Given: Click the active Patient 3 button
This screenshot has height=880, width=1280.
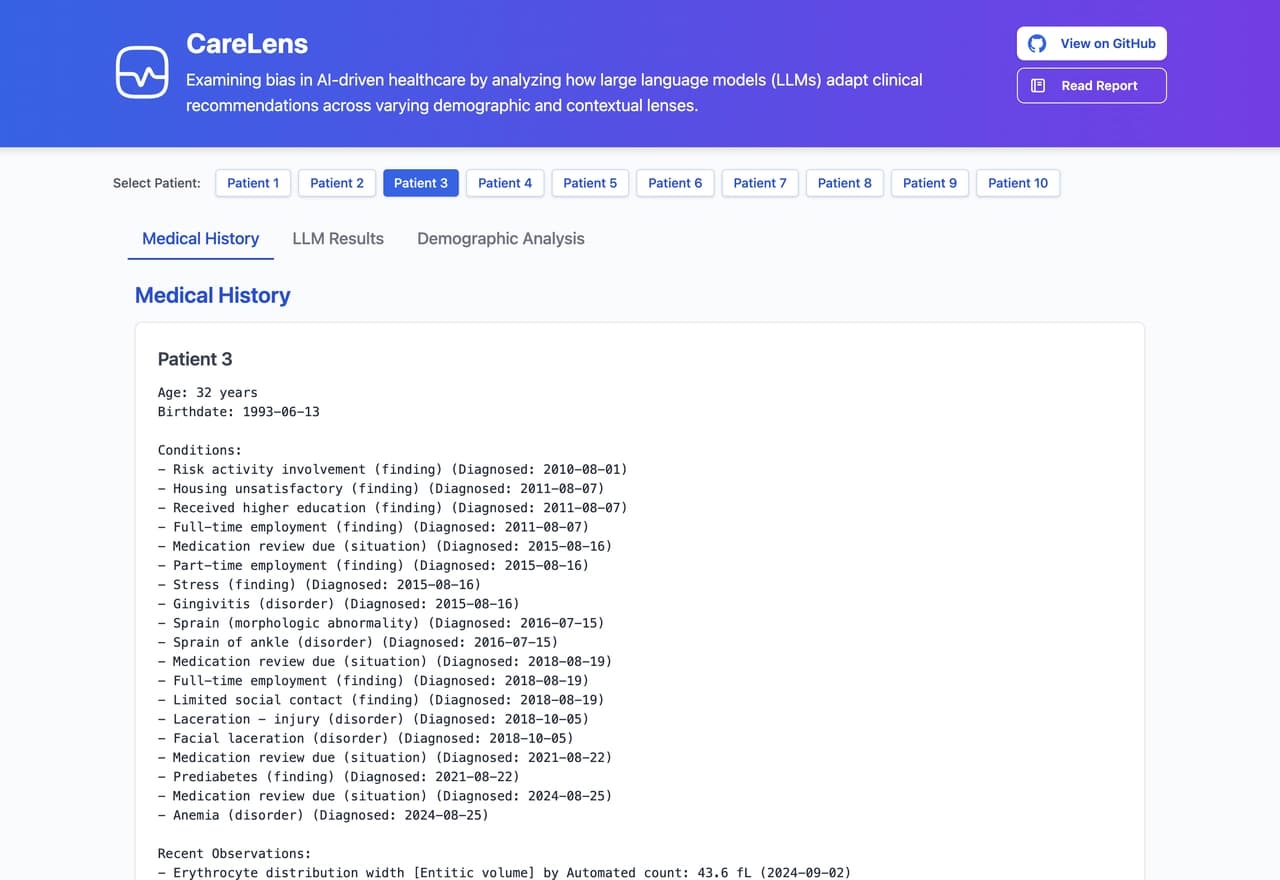Looking at the screenshot, I should (x=421, y=183).
